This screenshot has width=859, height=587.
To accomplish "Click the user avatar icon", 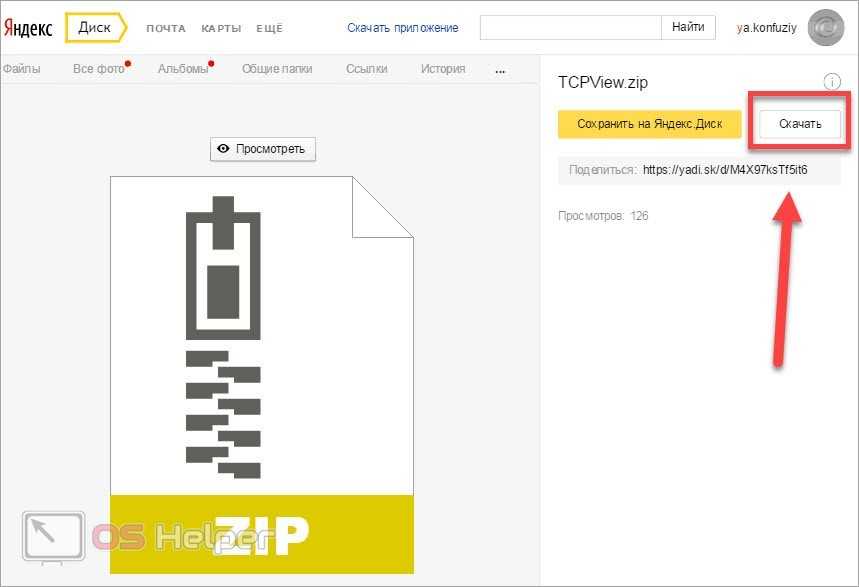I will 827,28.
